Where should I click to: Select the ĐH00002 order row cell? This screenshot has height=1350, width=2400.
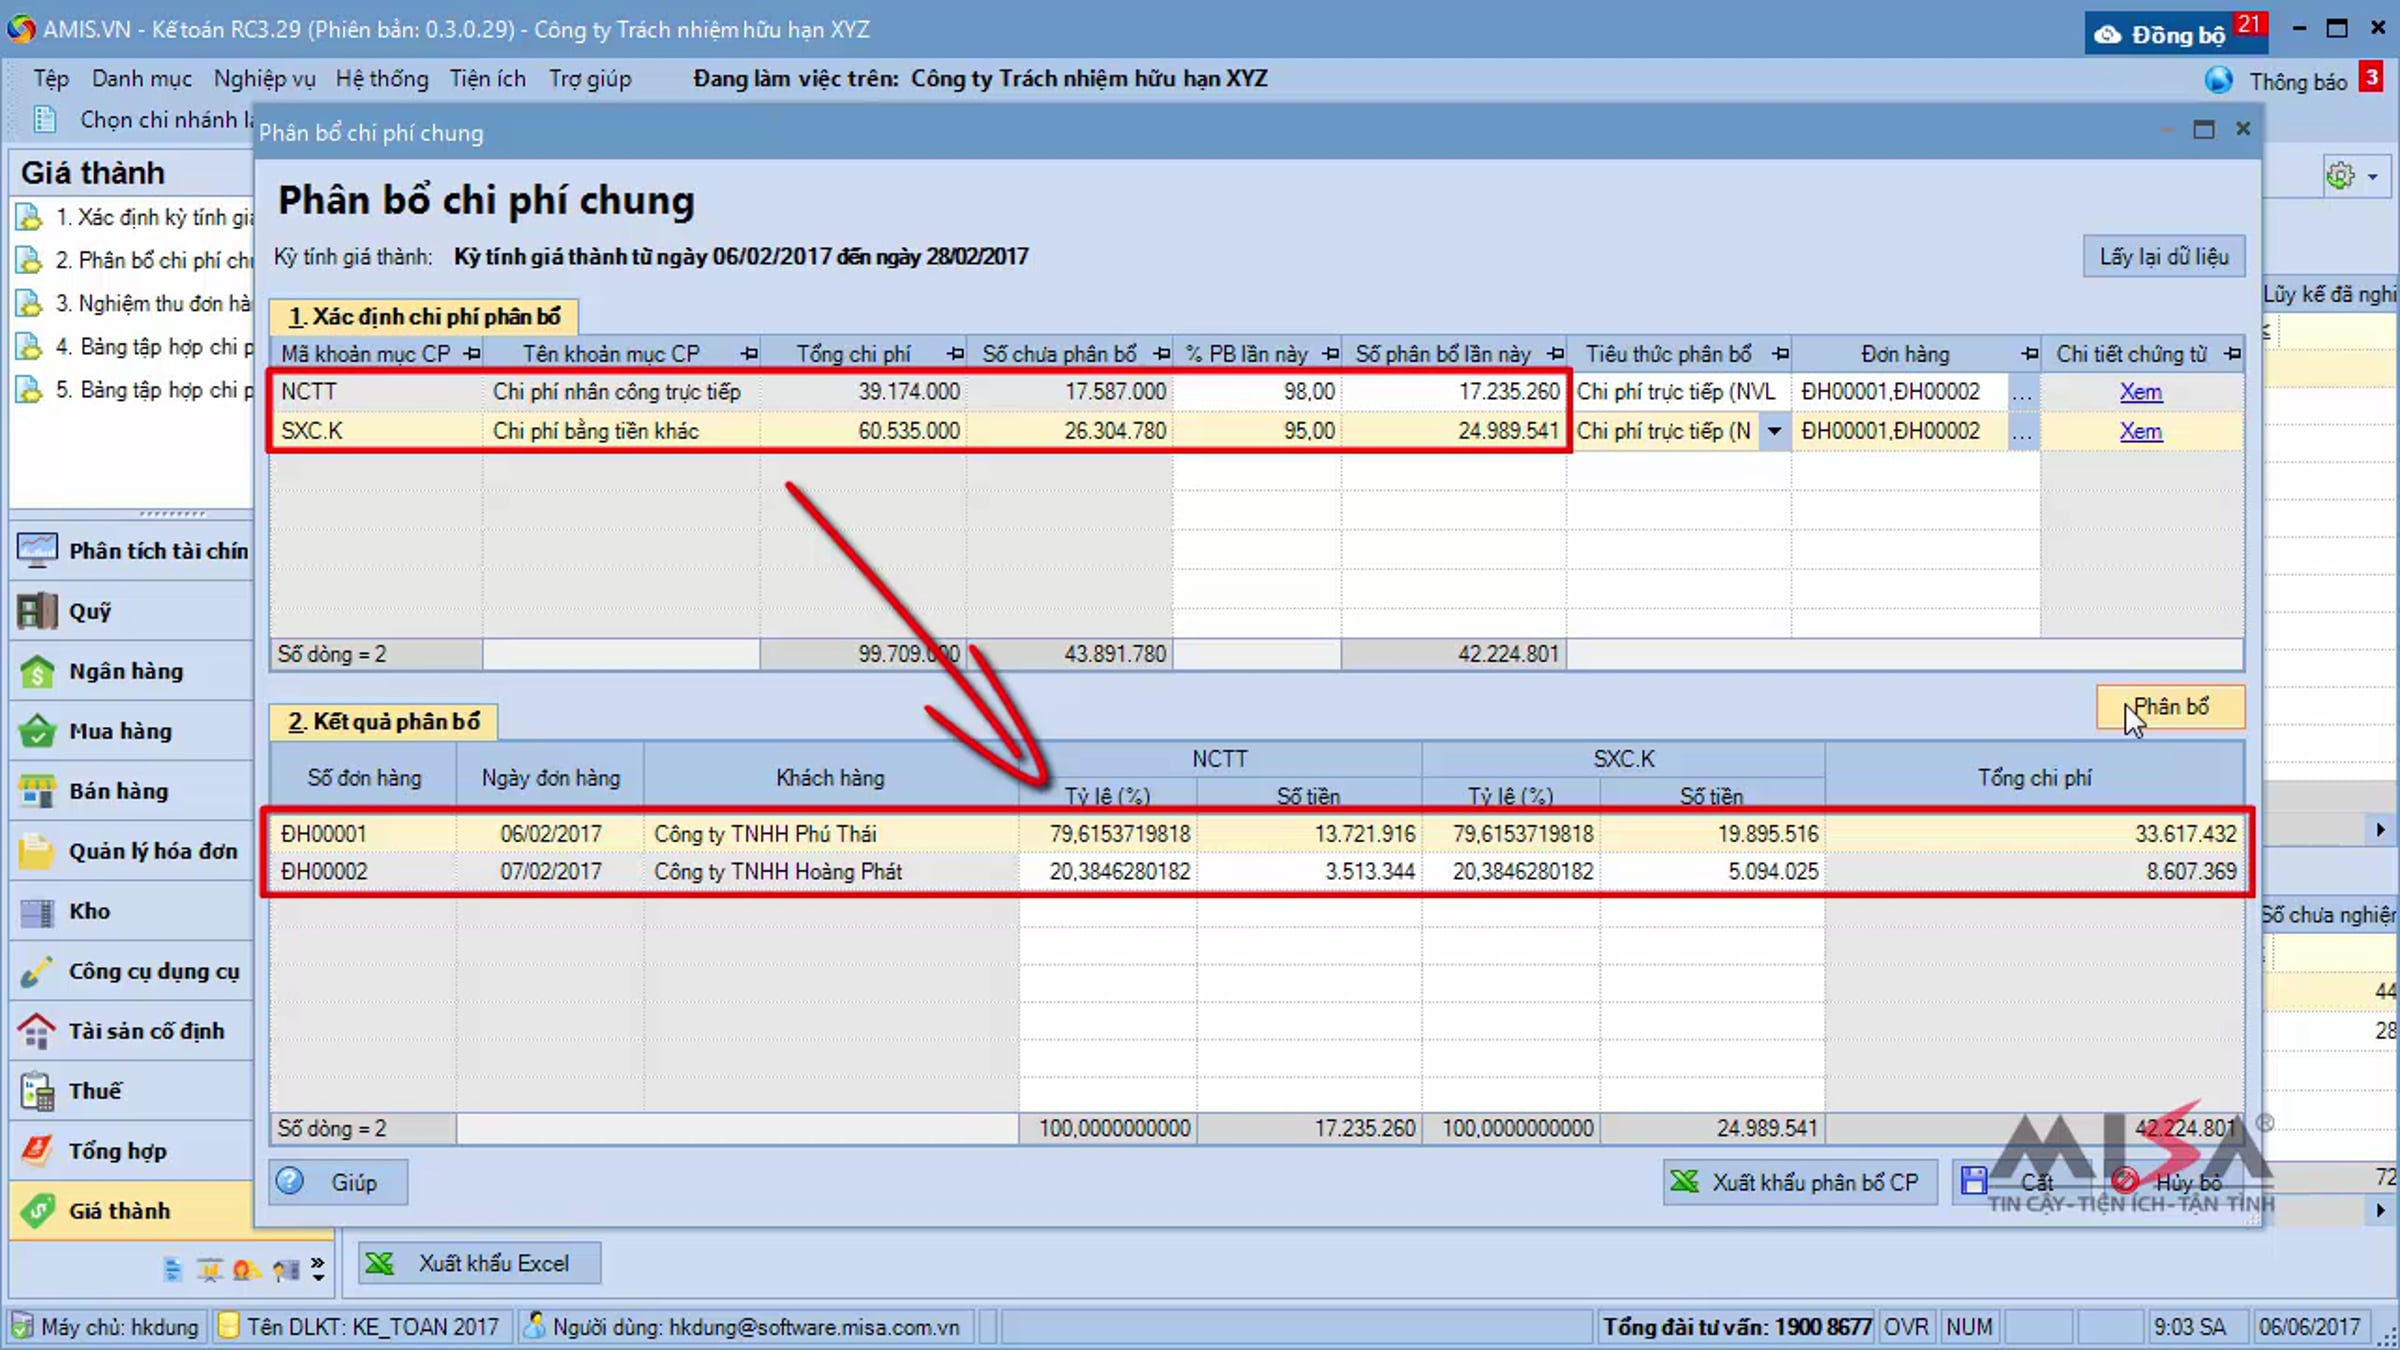(x=363, y=872)
